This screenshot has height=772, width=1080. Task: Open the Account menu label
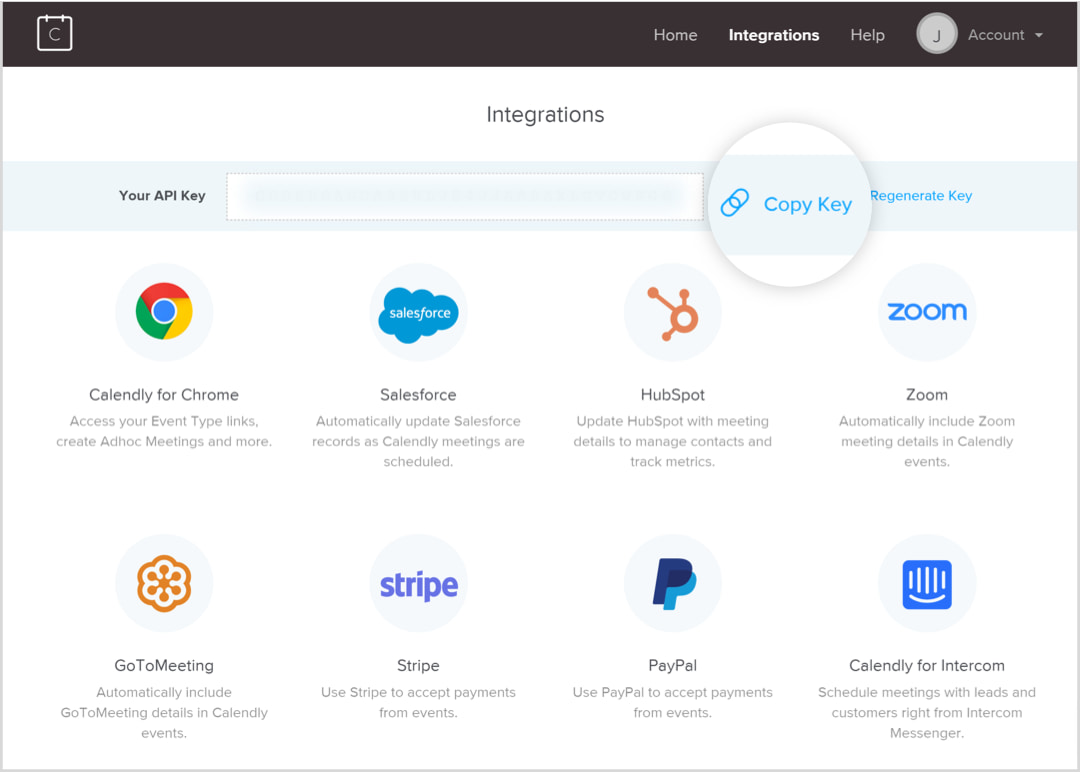pos(995,35)
